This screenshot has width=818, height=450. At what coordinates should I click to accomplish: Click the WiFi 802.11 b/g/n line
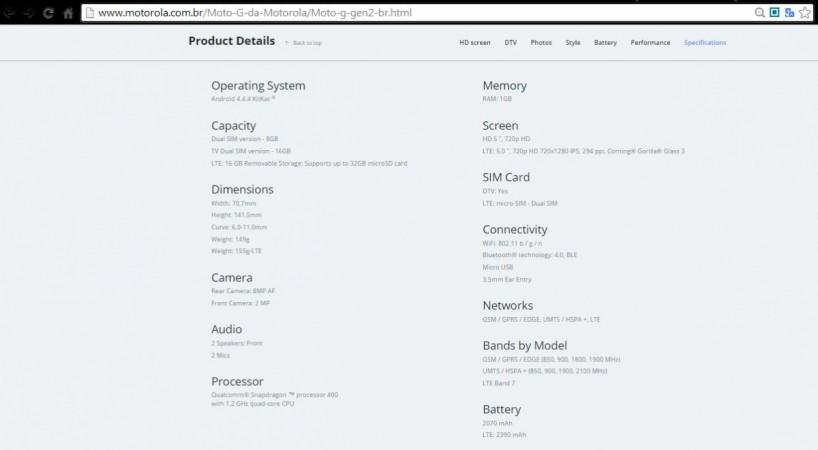(x=512, y=244)
